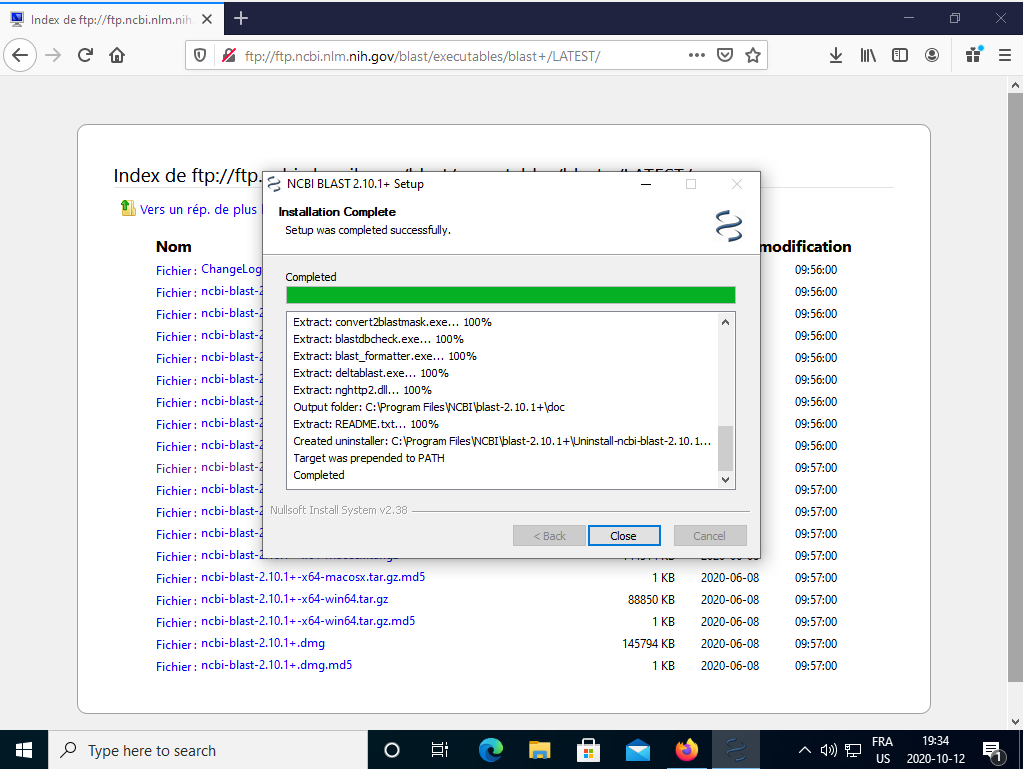The width and height of the screenshot is (1023, 769).
Task: Bookmark this page with the star icon
Action: click(x=753, y=56)
